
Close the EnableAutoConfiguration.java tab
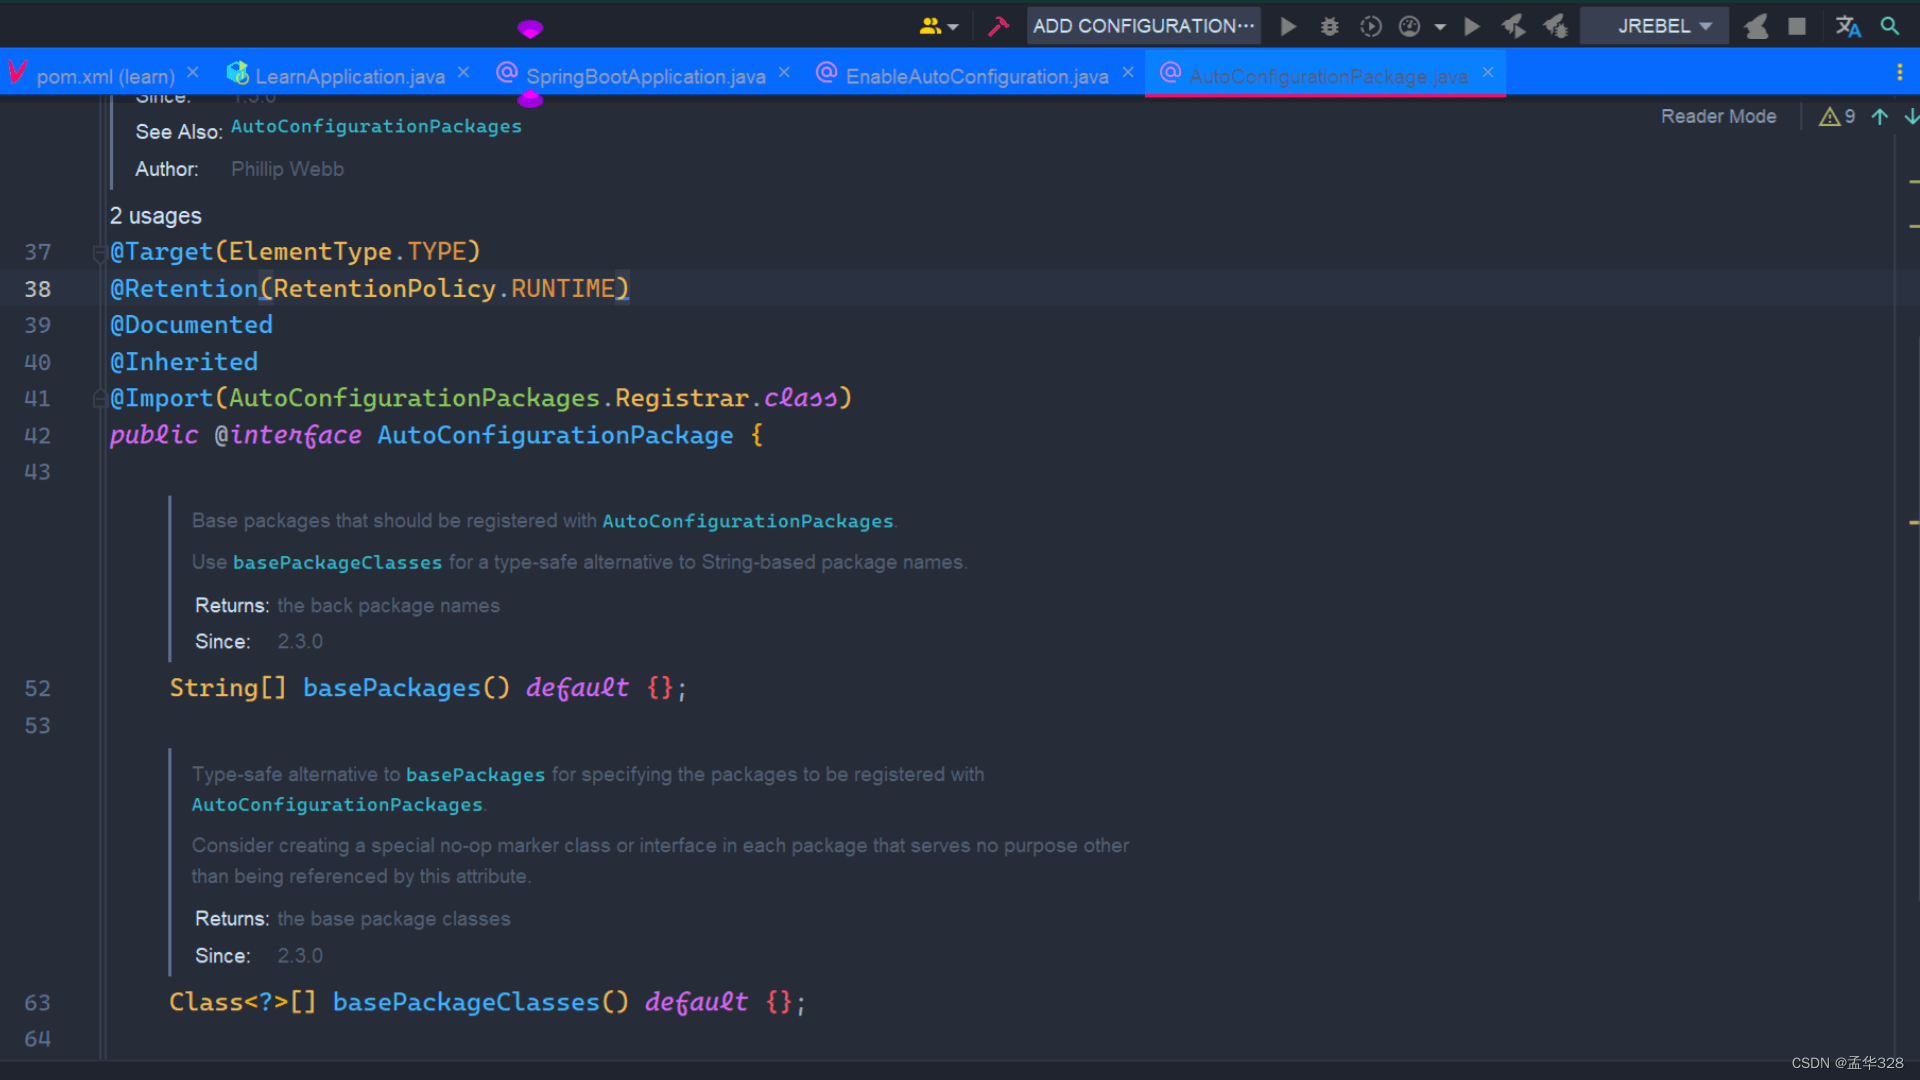[x=1128, y=73]
